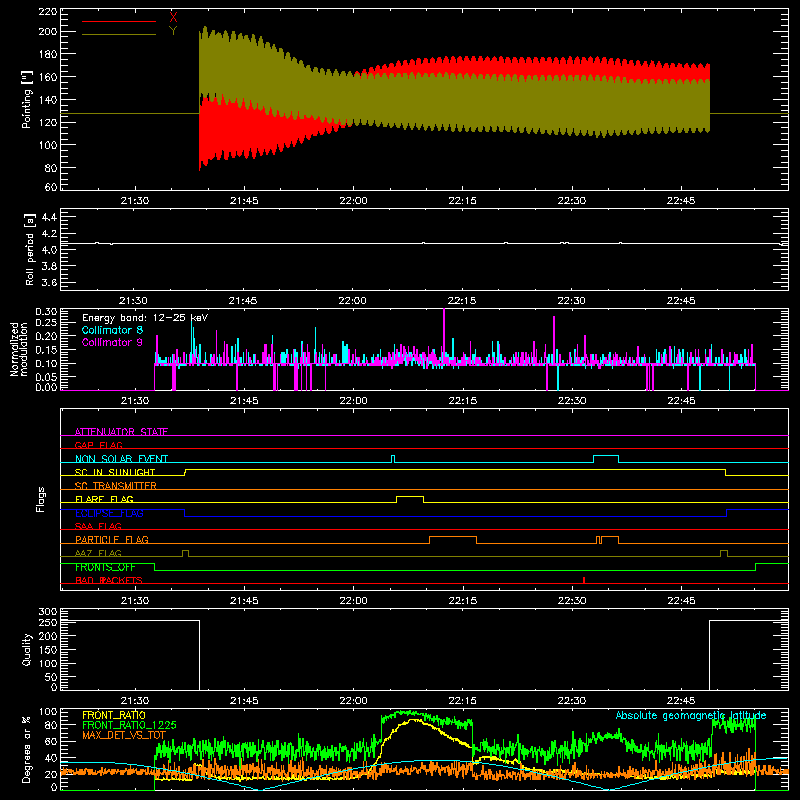The width and height of the screenshot is (800, 800).
Task: Click the '60' tick on Pointing axis
Action: 51,187
